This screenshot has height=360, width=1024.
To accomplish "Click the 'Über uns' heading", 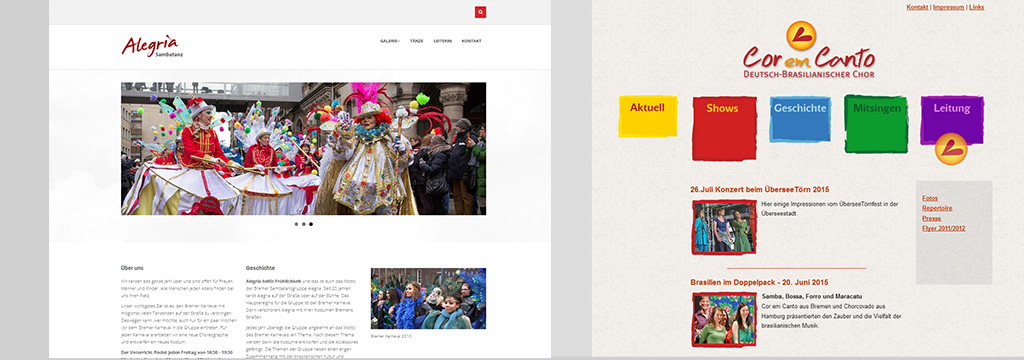I will [132, 268].
